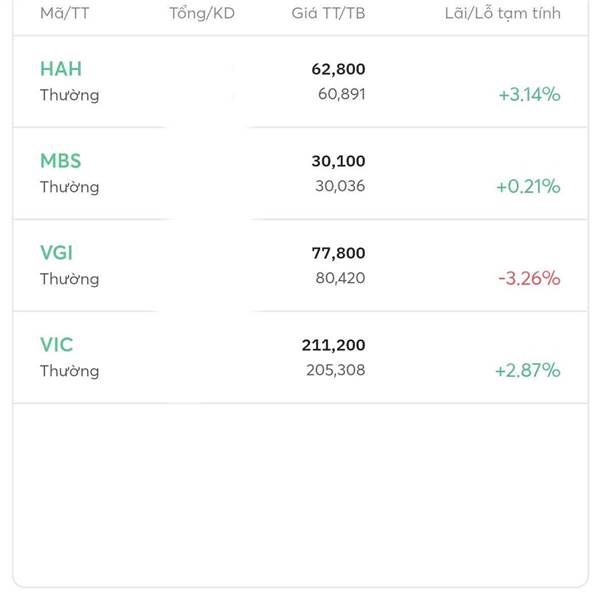This screenshot has height=600, width=600.
Task: Click MBS's +0.21% profit value
Action: point(528,187)
